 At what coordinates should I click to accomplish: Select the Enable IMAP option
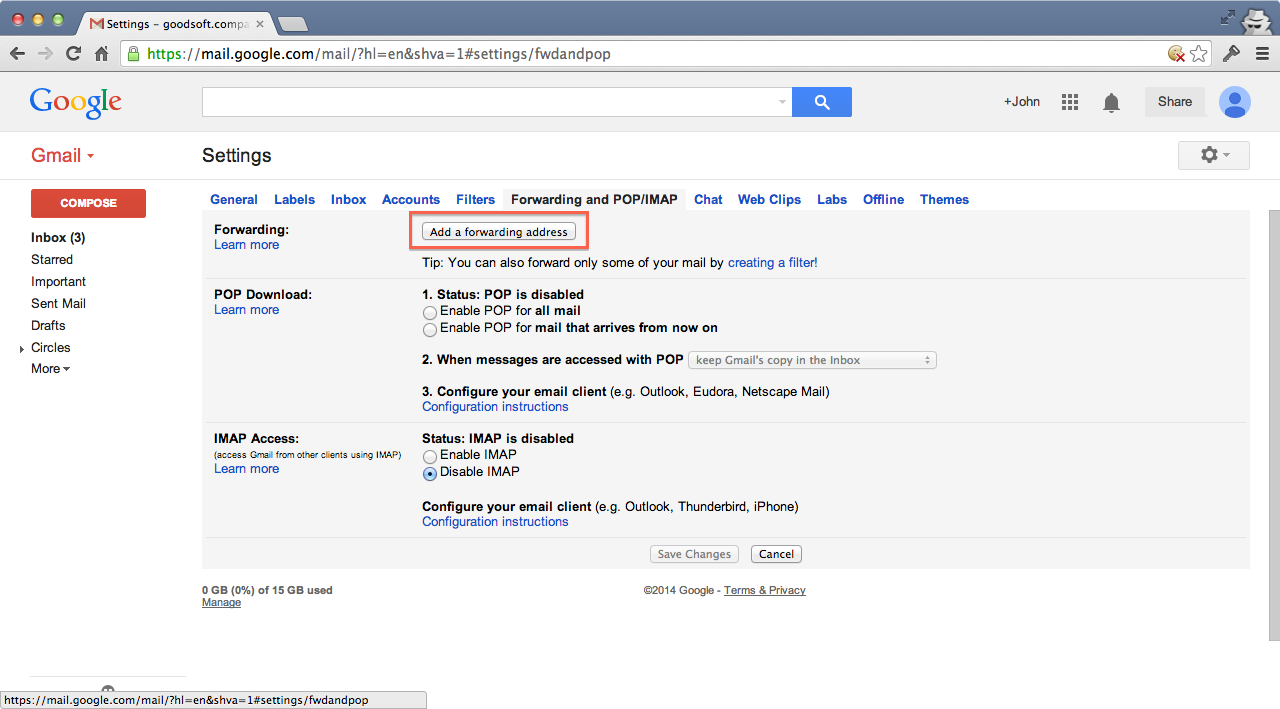click(x=430, y=456)
